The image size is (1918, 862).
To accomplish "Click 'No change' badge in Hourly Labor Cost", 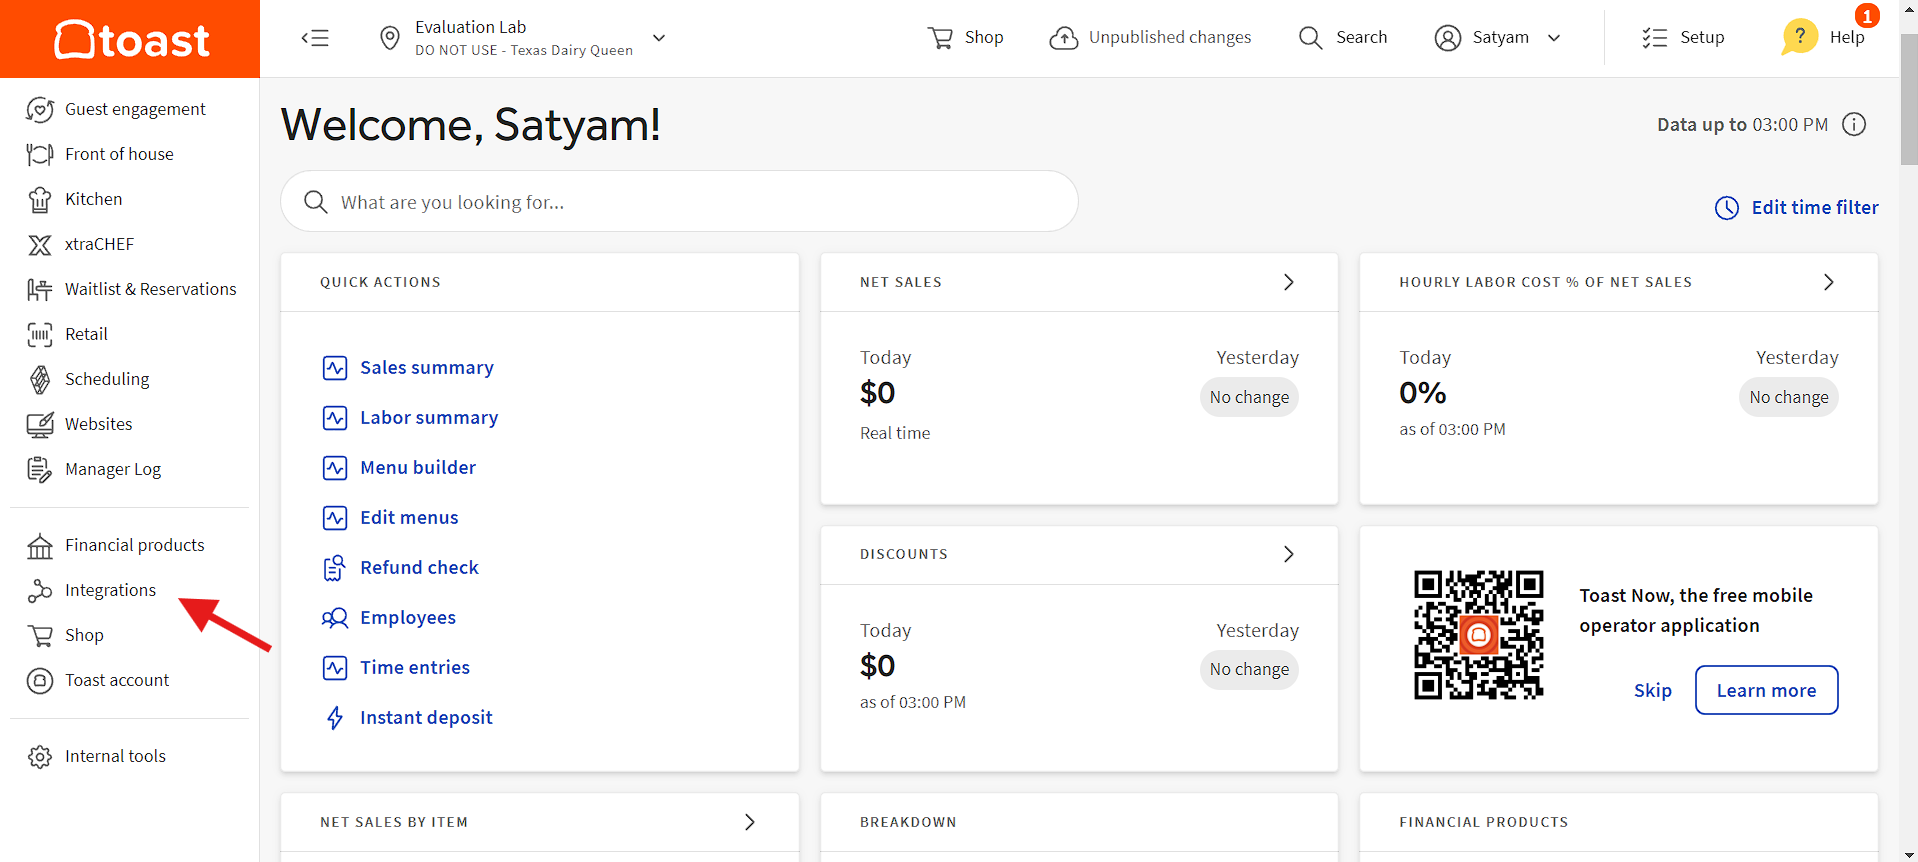I will tap(1789, 397).
